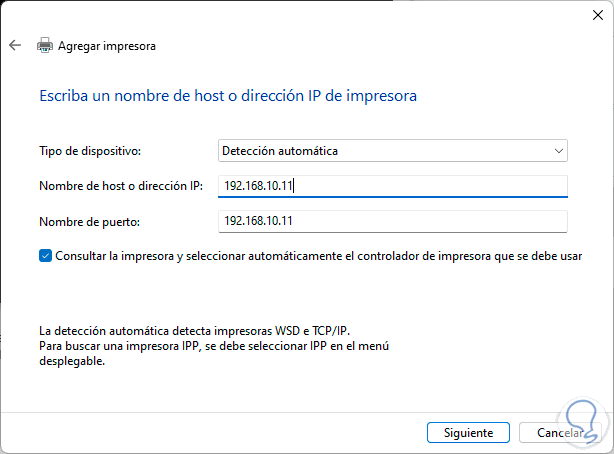Image resolution: width=614 pixels, height=454 pixels.
Task: Click the Nombre de puerto label
Action: tap(89, 220)
